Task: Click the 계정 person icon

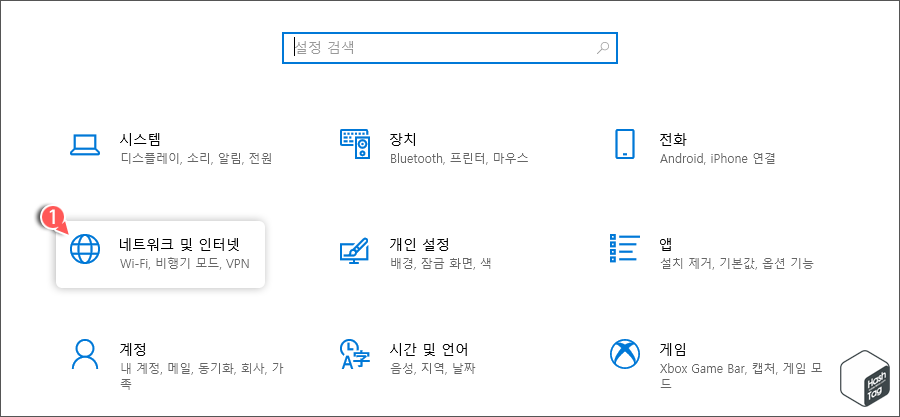Action: (x=84, y=354)
